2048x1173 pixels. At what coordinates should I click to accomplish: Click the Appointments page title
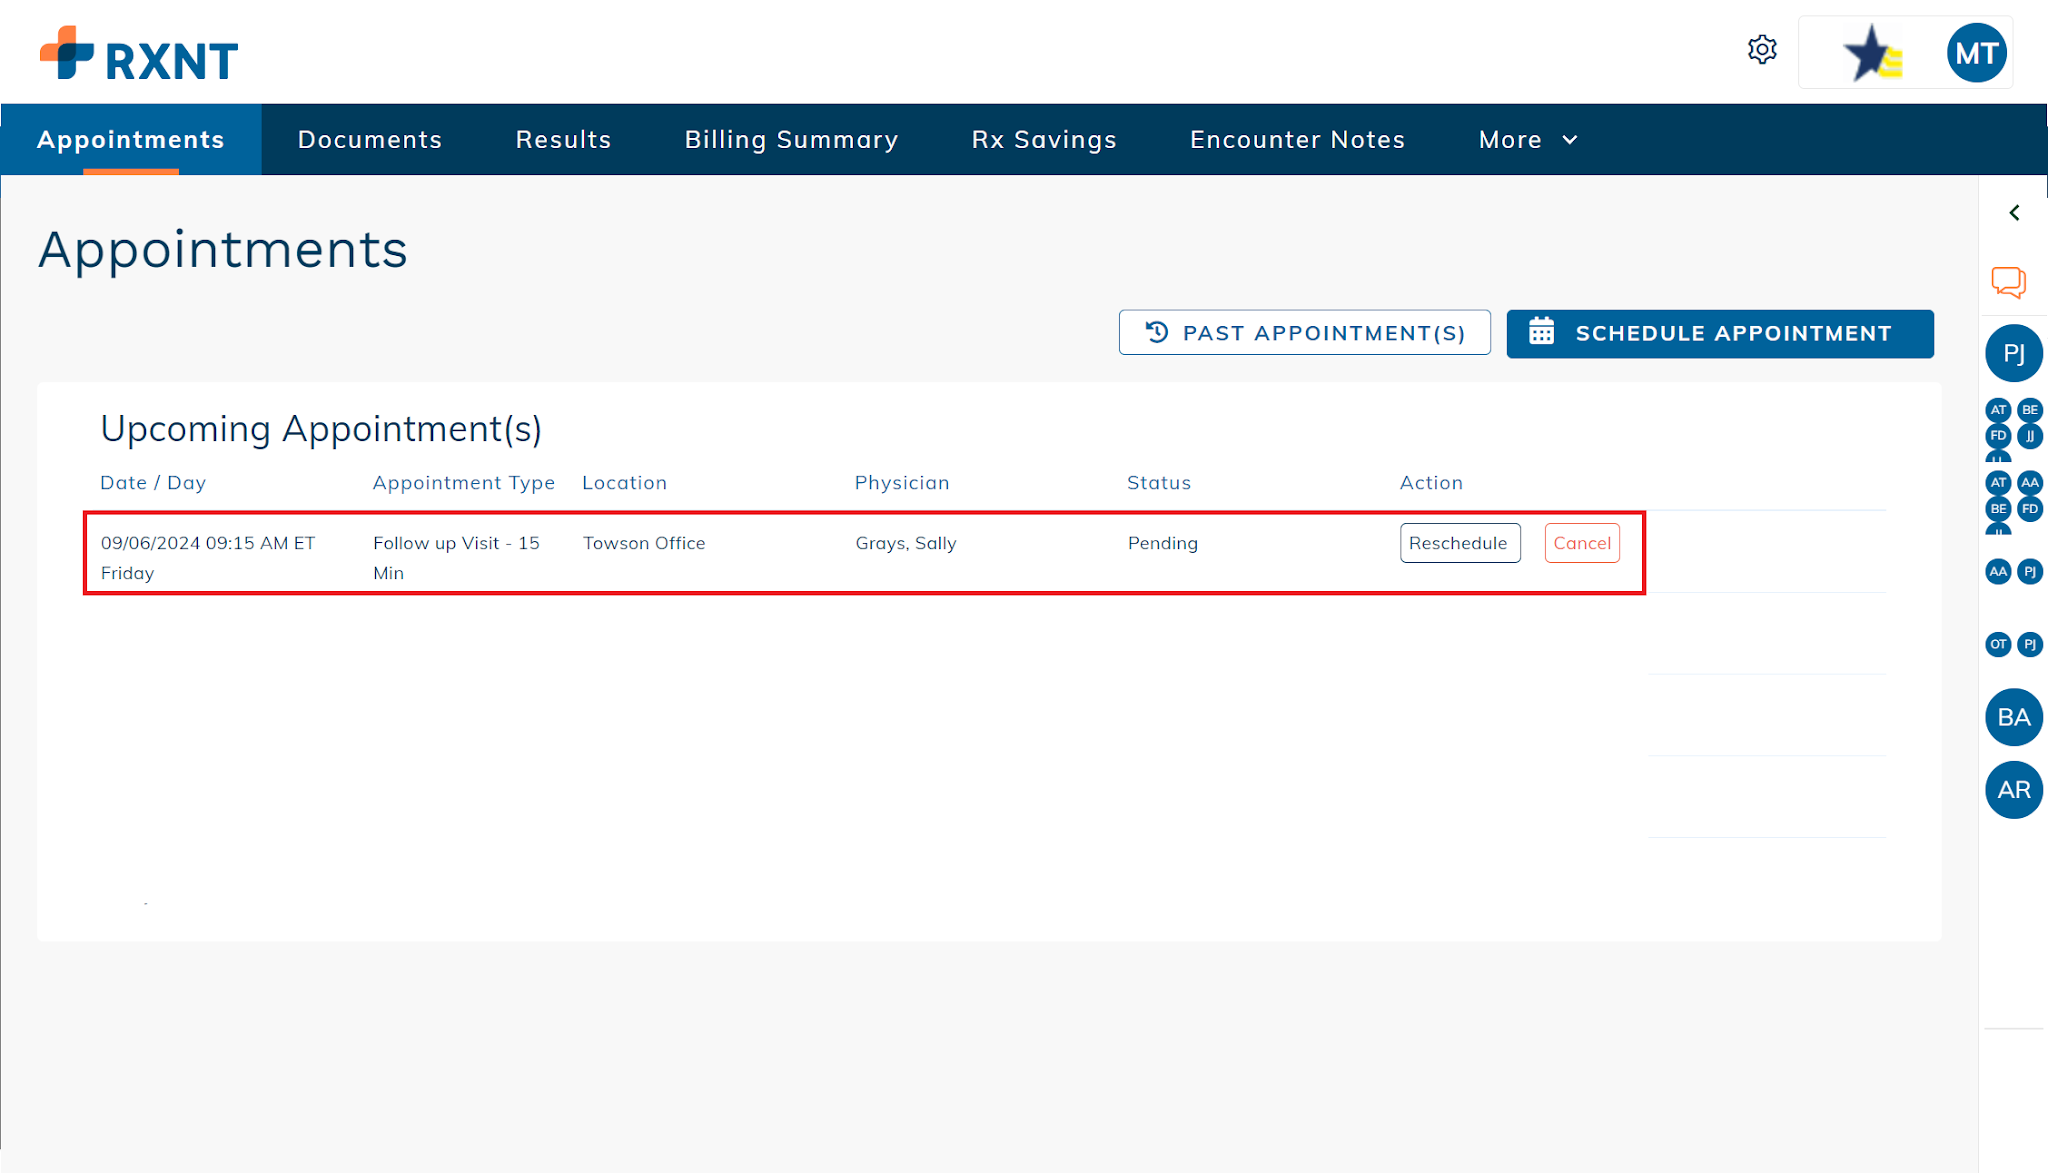pos(223,250)
